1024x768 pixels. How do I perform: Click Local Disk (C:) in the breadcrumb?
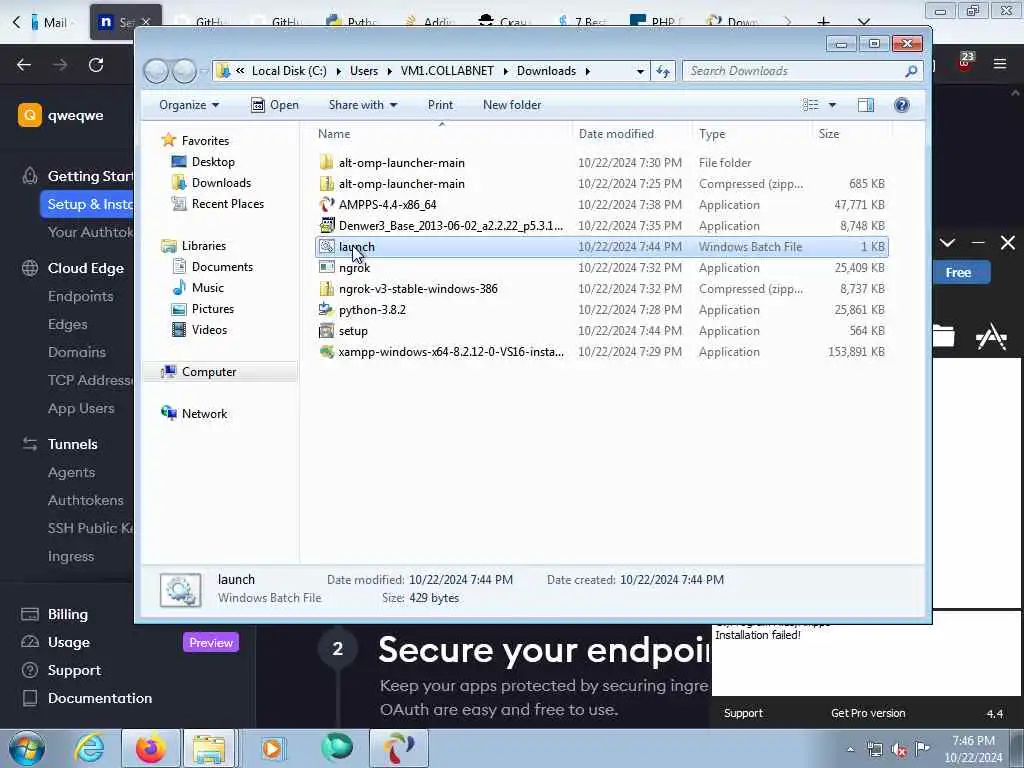[x=289, y=71]
